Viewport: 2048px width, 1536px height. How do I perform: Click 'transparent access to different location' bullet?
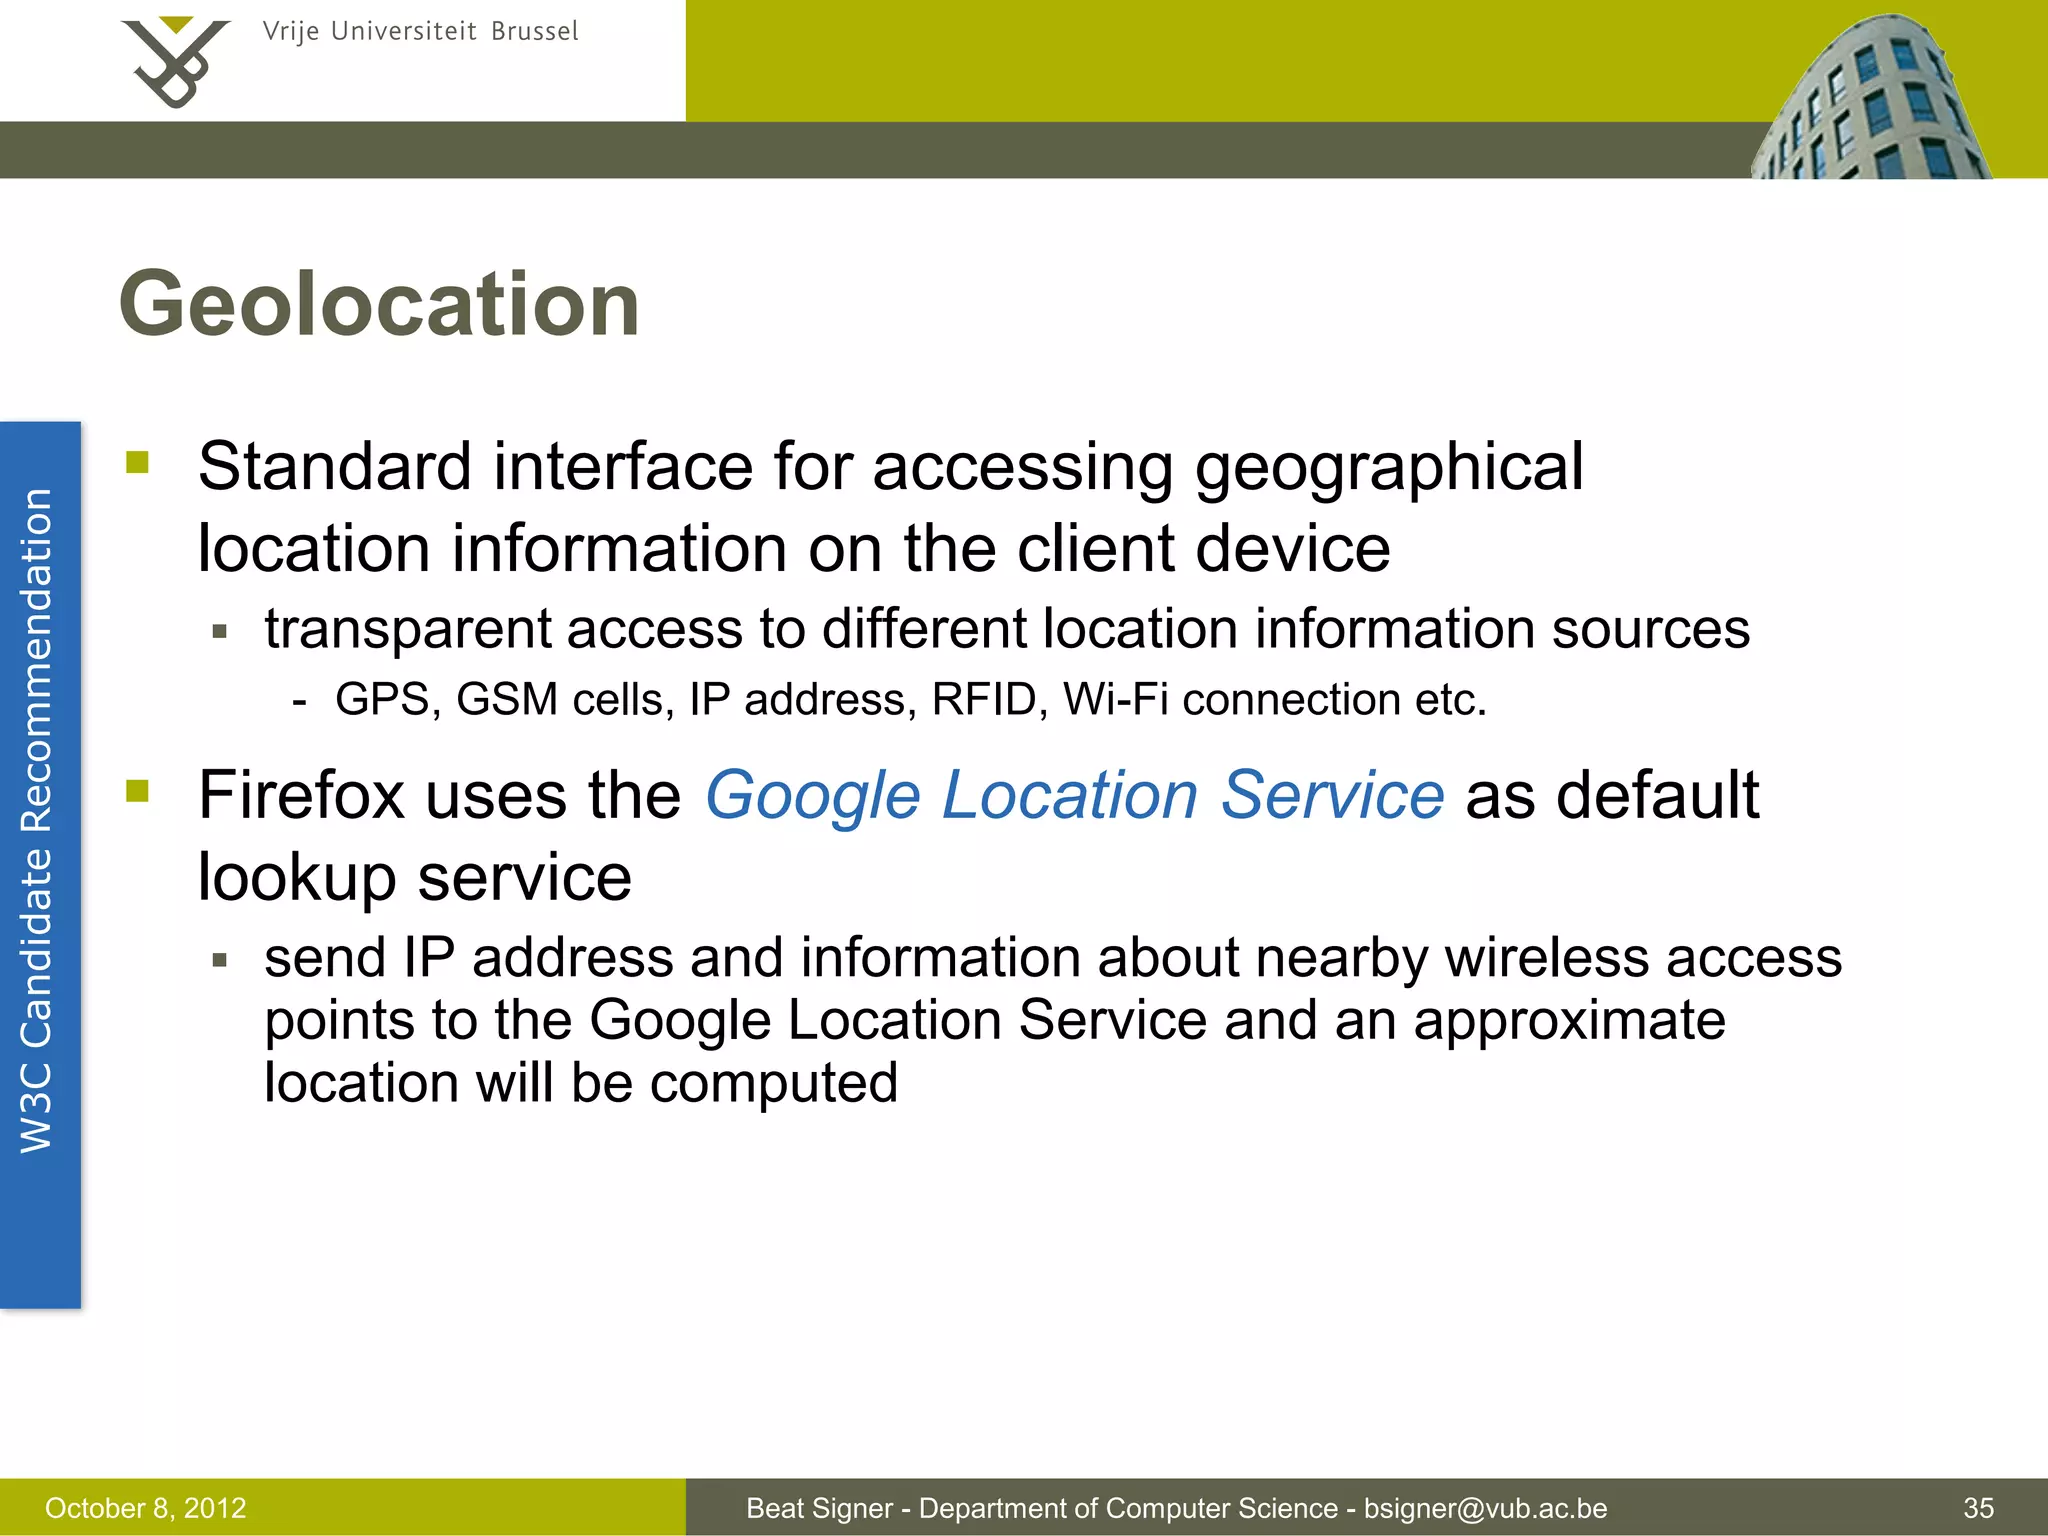tap(1007, 630)
